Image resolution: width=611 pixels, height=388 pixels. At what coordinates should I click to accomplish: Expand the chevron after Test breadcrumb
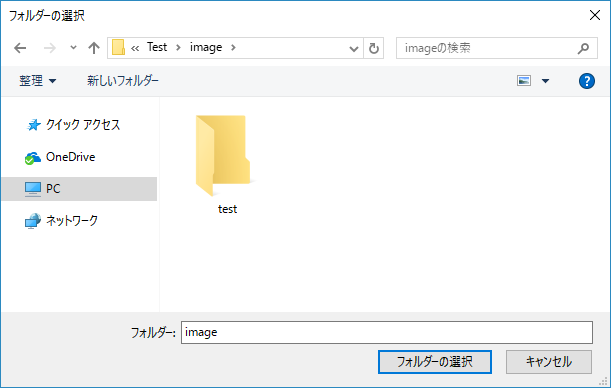[178, 48]
